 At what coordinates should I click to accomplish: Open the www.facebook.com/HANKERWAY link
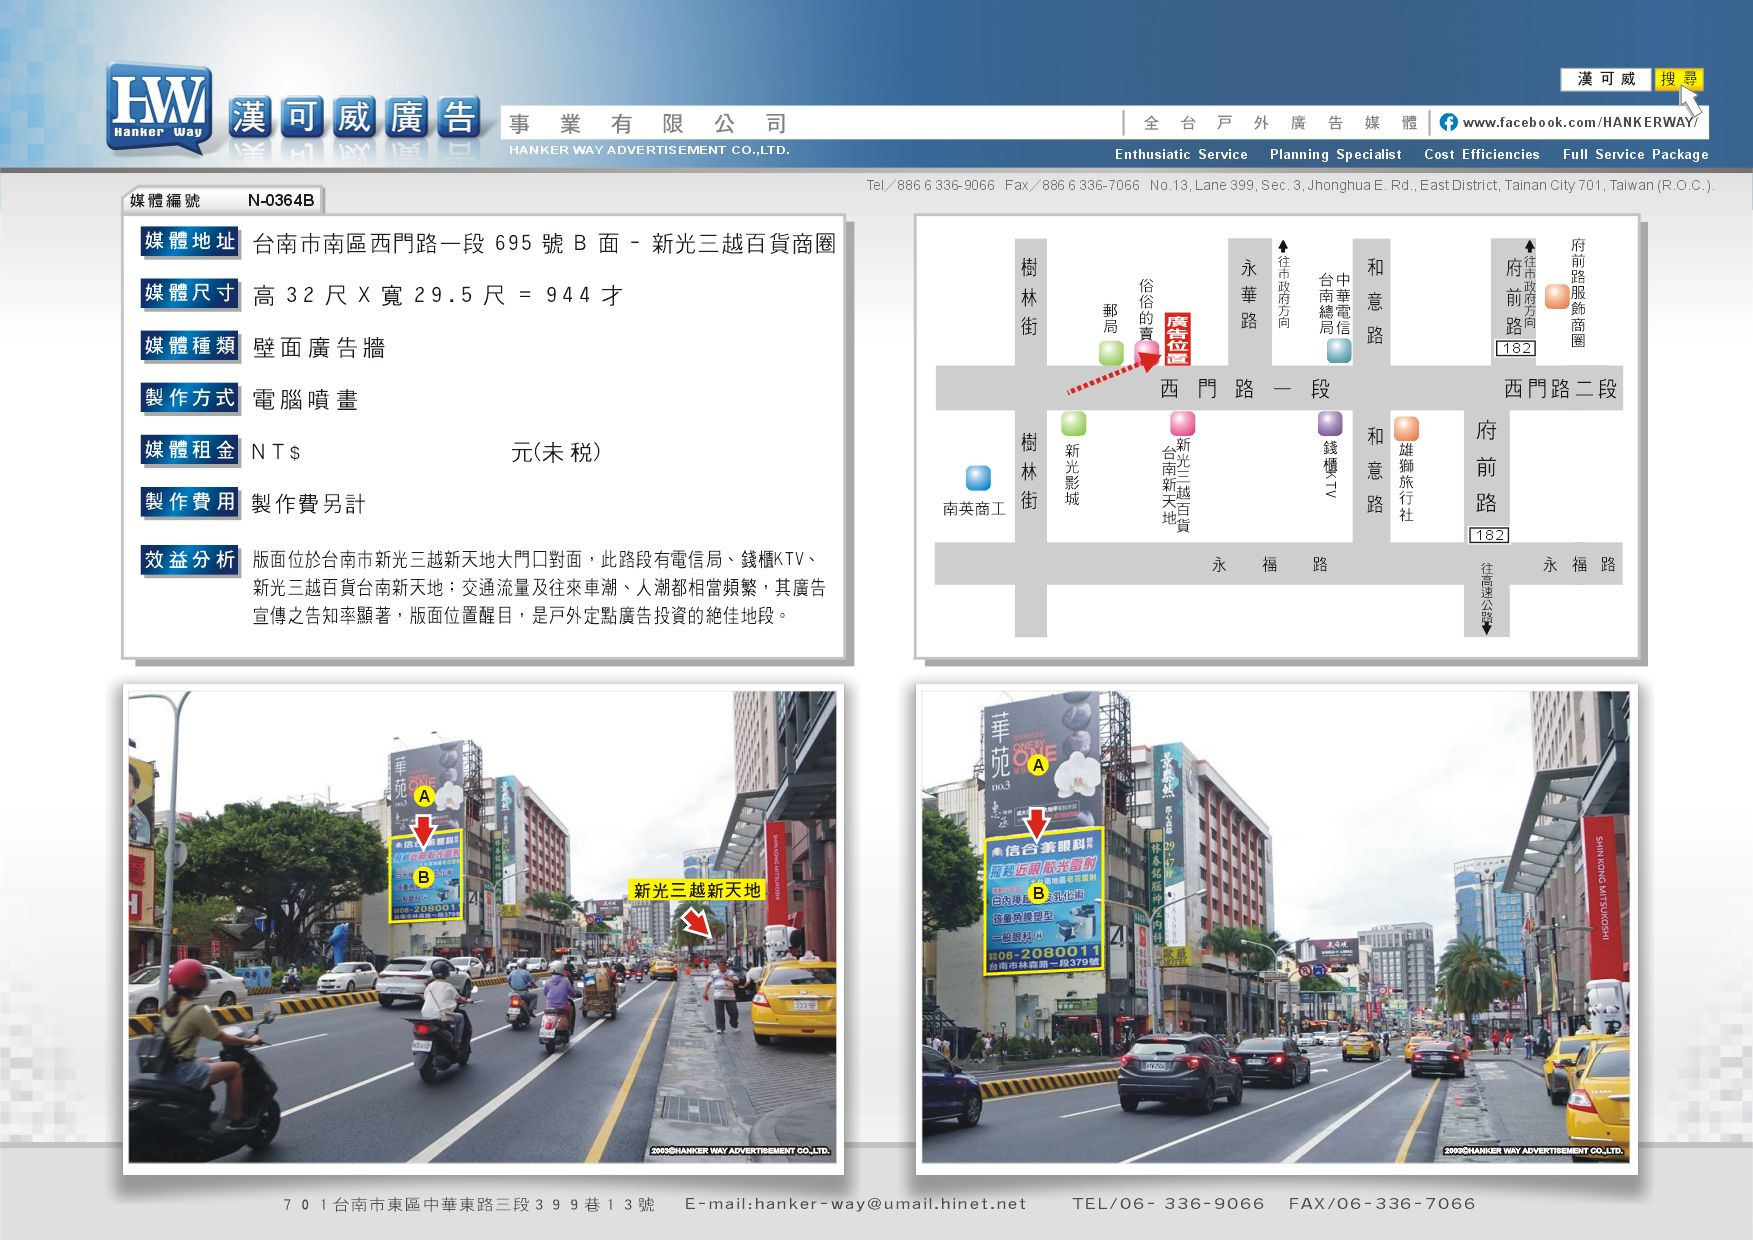click(1580, 122)
